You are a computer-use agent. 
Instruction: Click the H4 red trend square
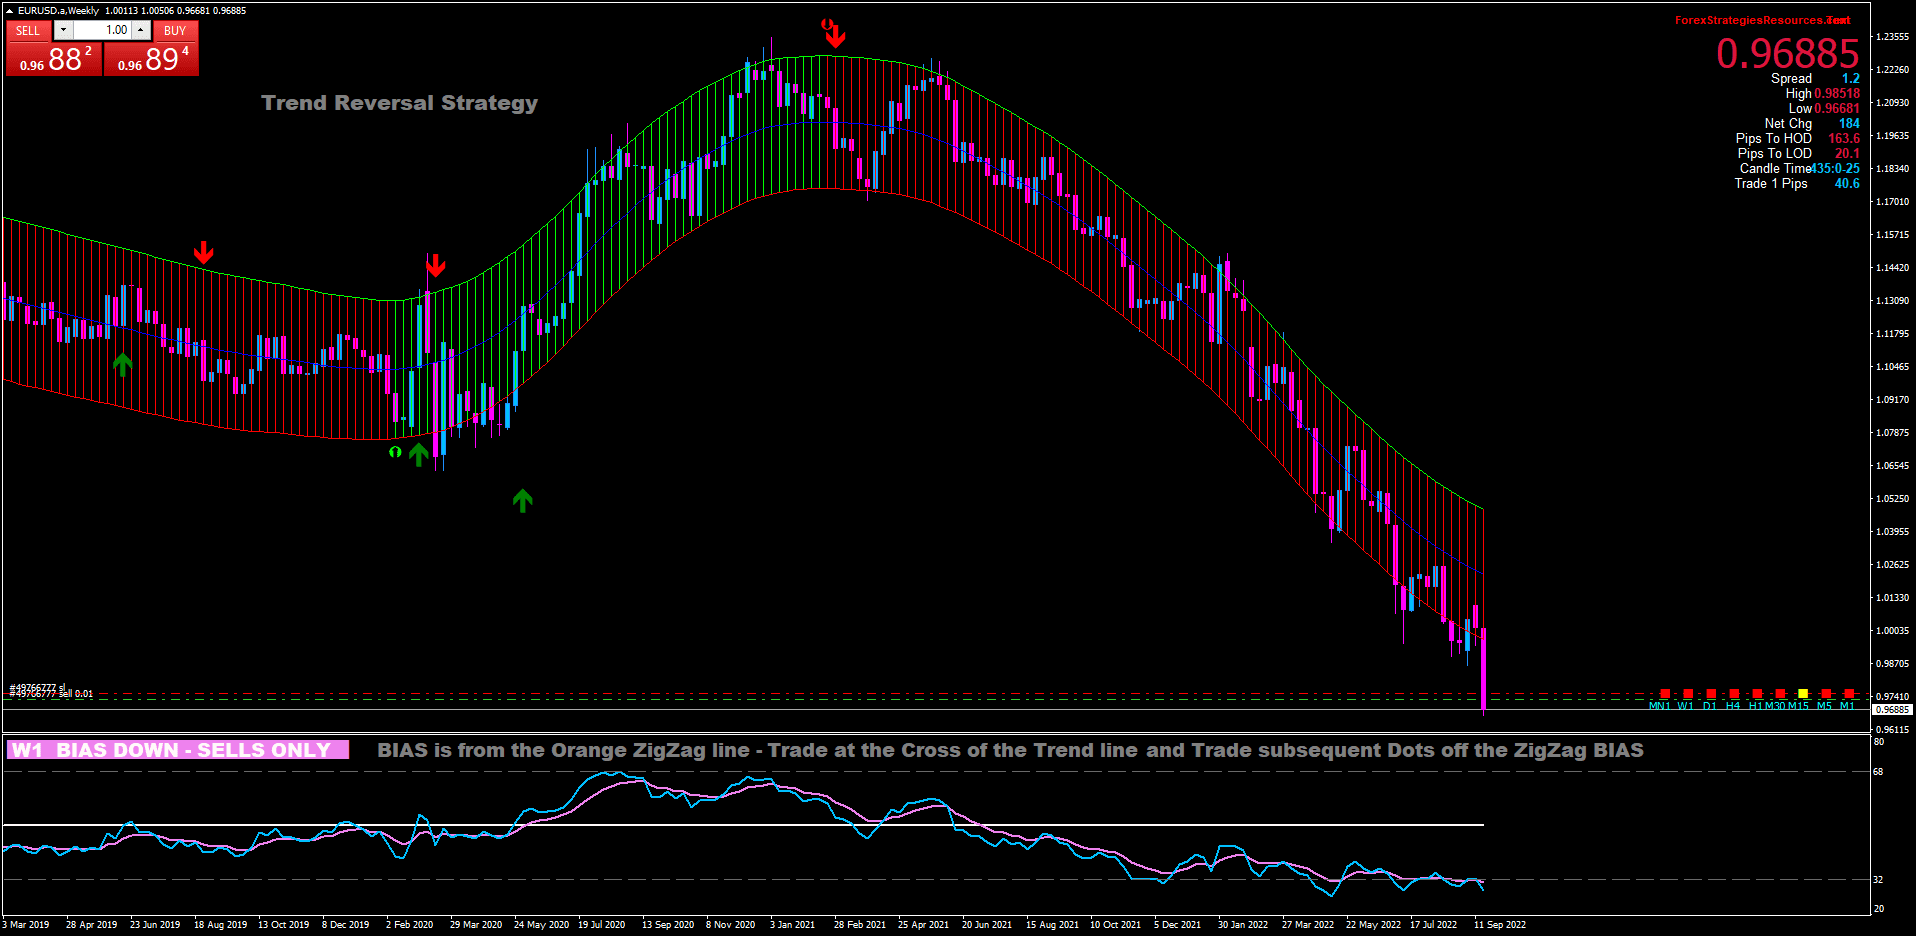[x=1734, y=693]
